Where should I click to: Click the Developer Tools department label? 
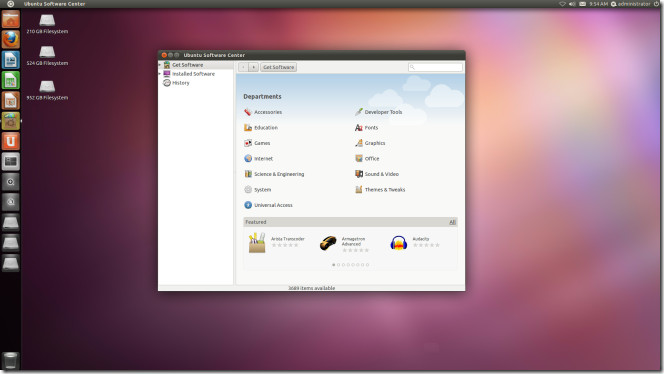383,112
